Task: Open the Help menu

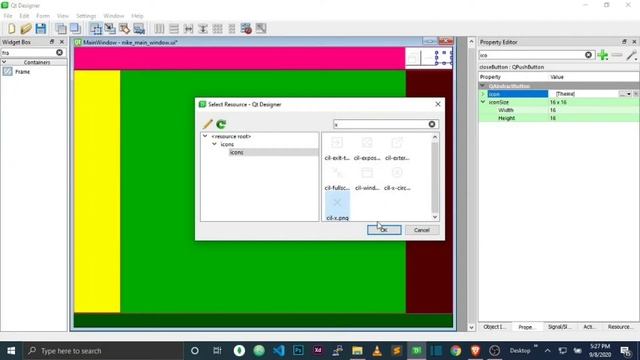Action: (137, 16)
